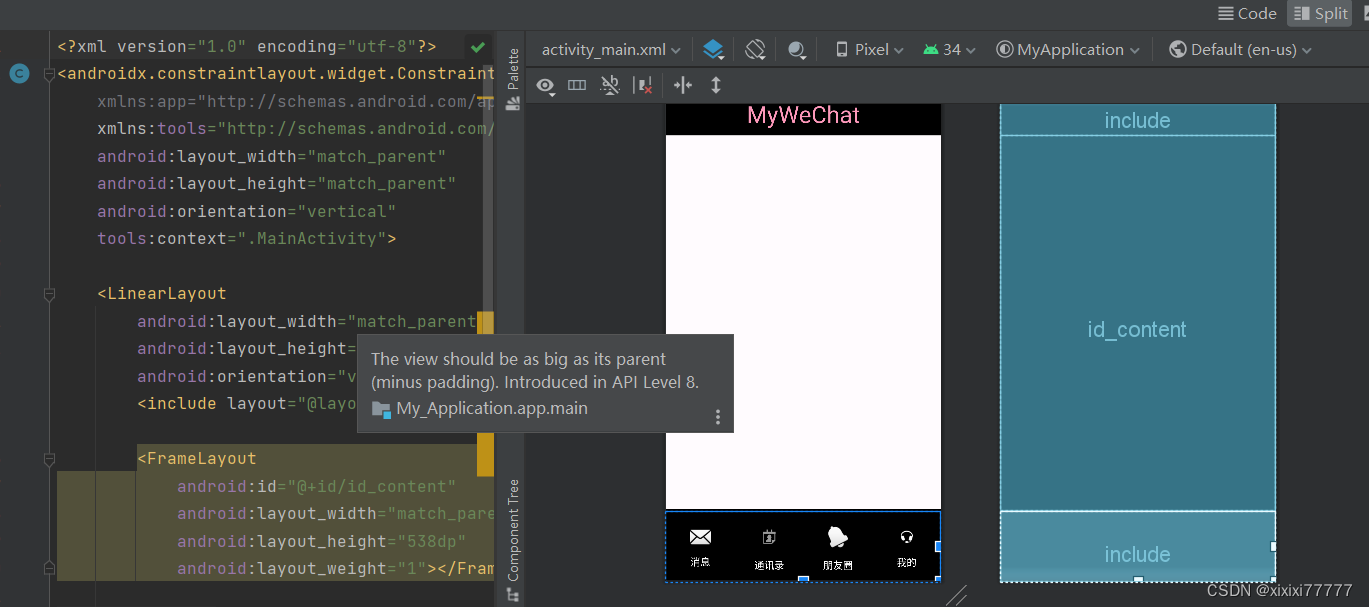This screenshot has width=1369, height=607.
Task: Switch to Code view mode
Action: (1247, 13)
